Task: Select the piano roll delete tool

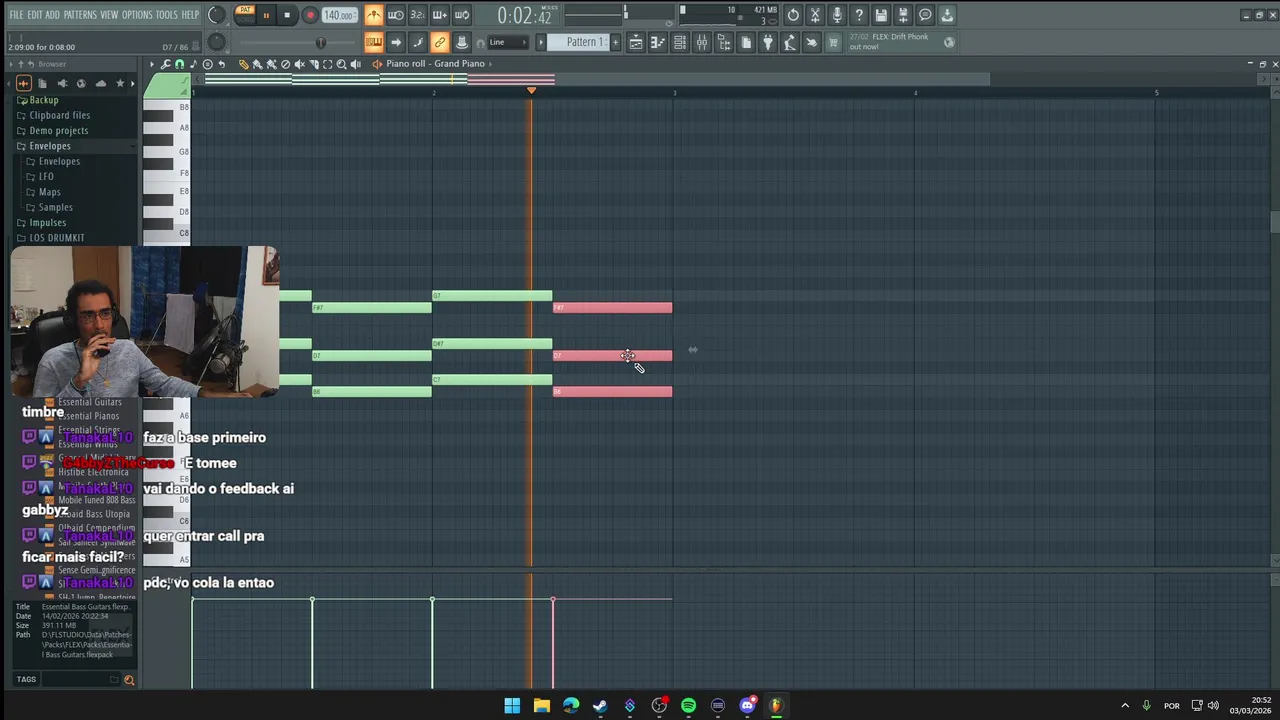Action: (x=285, y=64)
